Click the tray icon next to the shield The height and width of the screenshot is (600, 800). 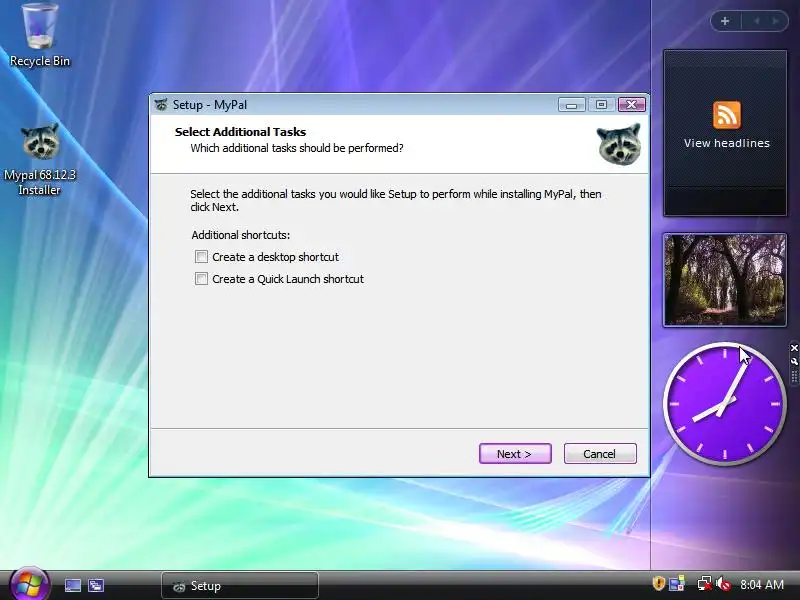pyautogui.click(x=677, y=584)
